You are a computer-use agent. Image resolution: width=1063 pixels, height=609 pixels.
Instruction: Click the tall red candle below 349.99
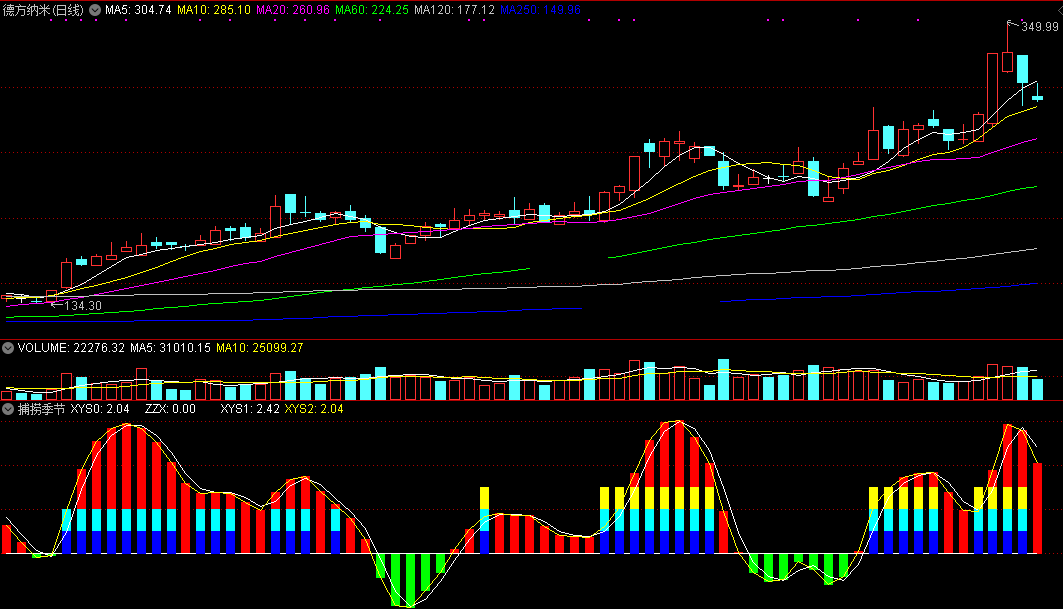point(992,88)
